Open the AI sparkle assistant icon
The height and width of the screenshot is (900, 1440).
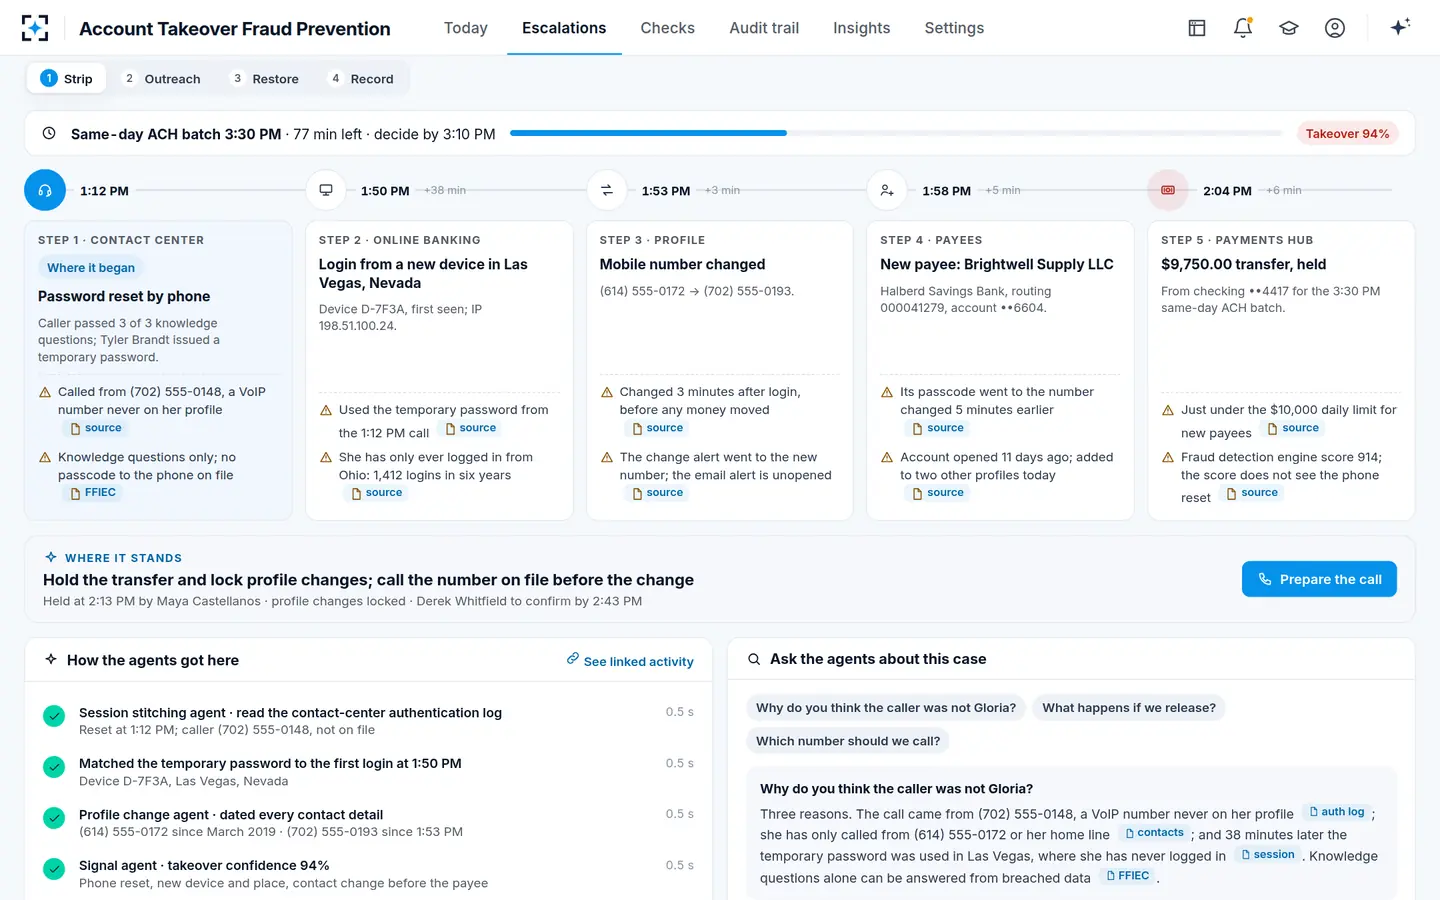[1400, 27]
